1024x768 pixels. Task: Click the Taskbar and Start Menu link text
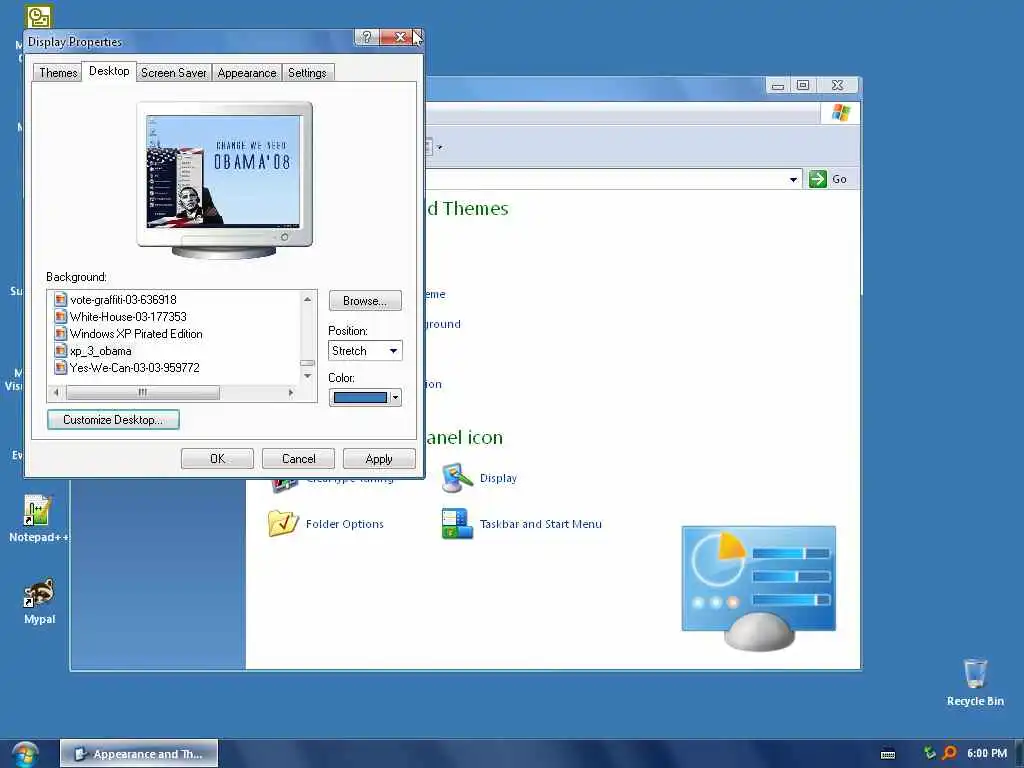[x=541, y=524]
